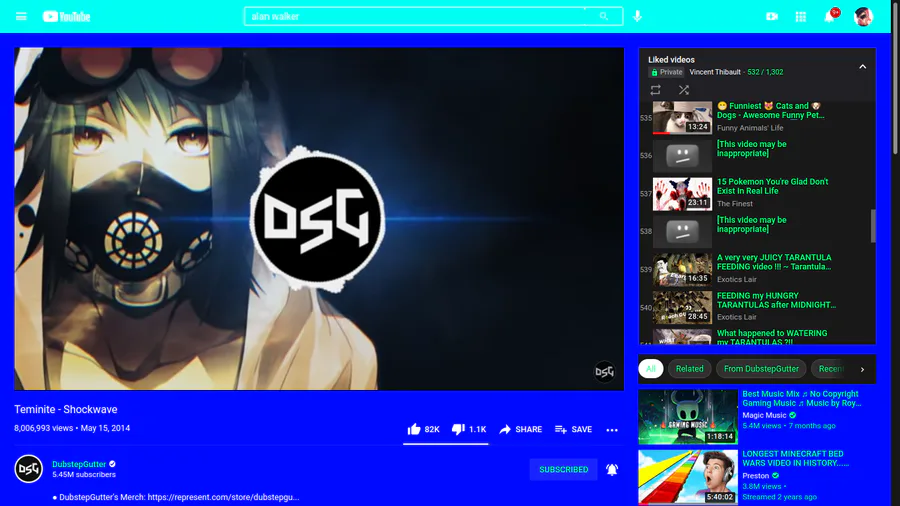Open the Preston channel name

(x=755, y=476)
